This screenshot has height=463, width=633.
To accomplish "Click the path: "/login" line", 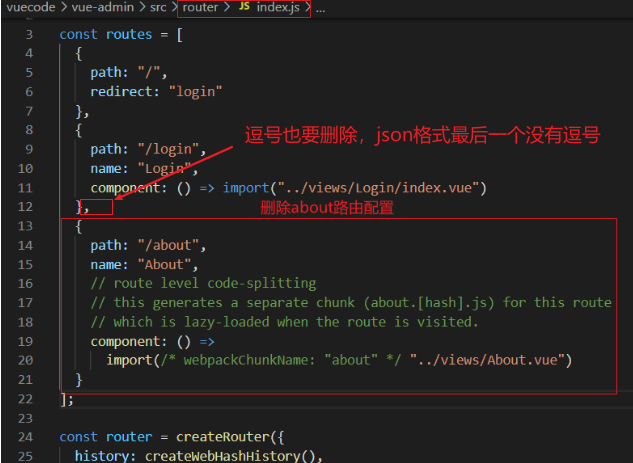I will pyautogui.click(x=149, y=149).
